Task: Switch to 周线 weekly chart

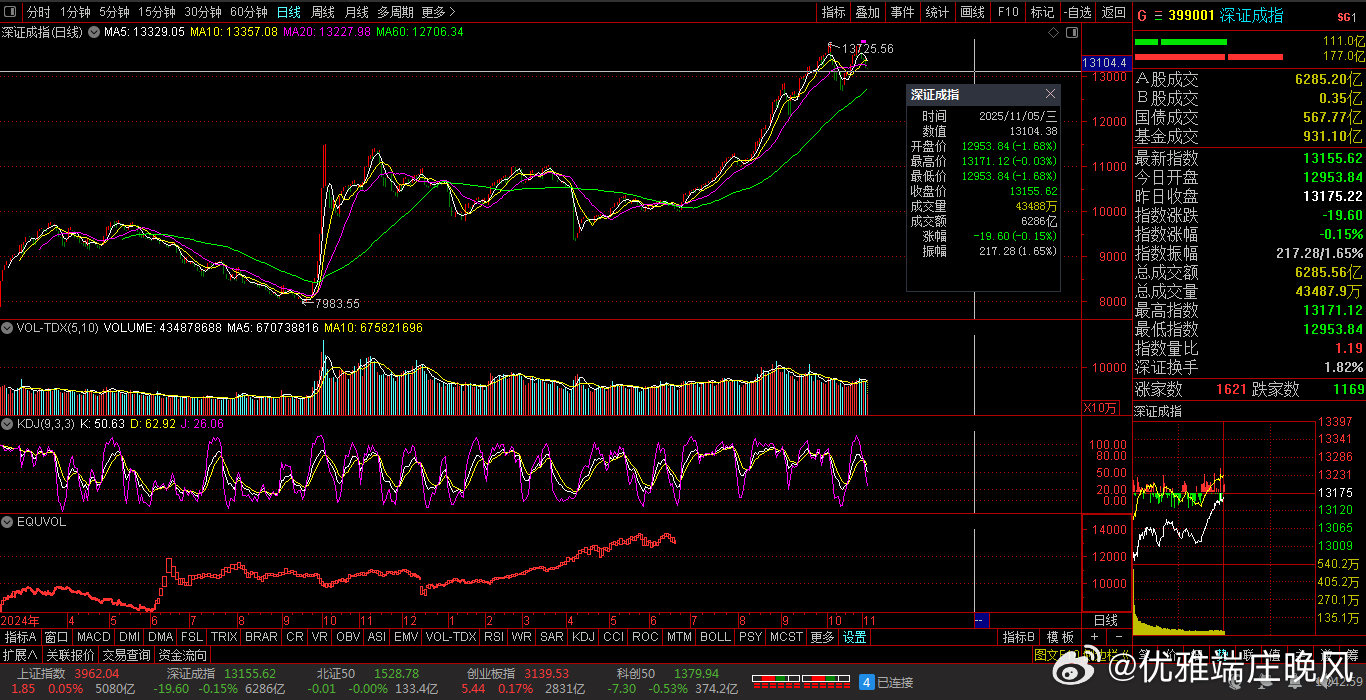Action: (323, 12)
